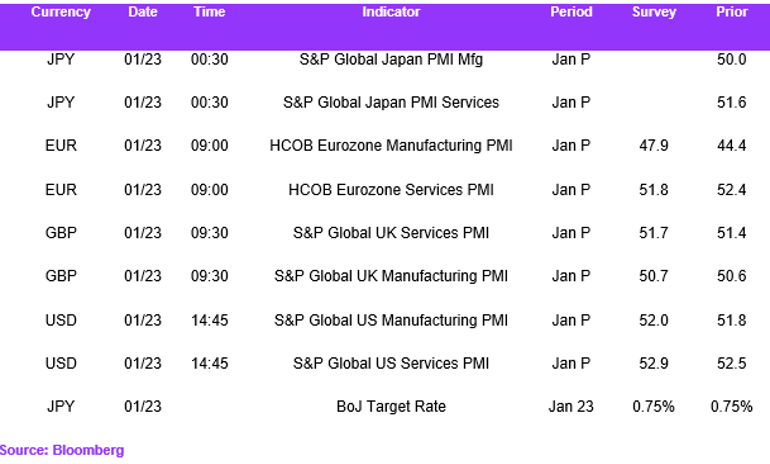Select the HCOB Eurozone Services PMI indicator

[x=391, y=190]
